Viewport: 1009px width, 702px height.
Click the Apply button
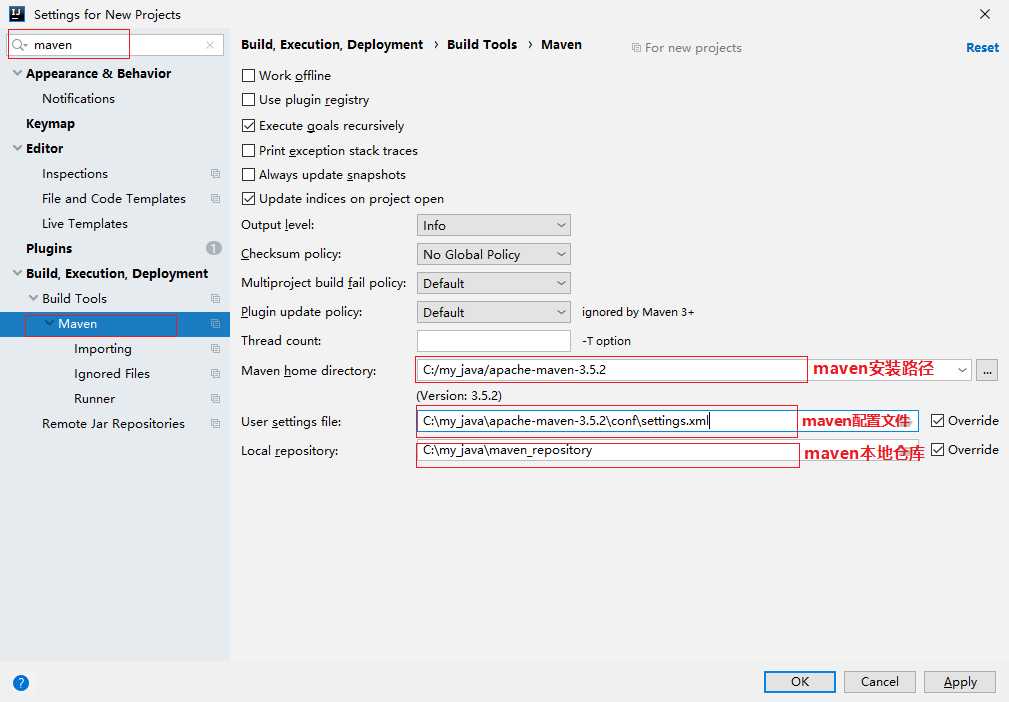[x=959, y=682]
